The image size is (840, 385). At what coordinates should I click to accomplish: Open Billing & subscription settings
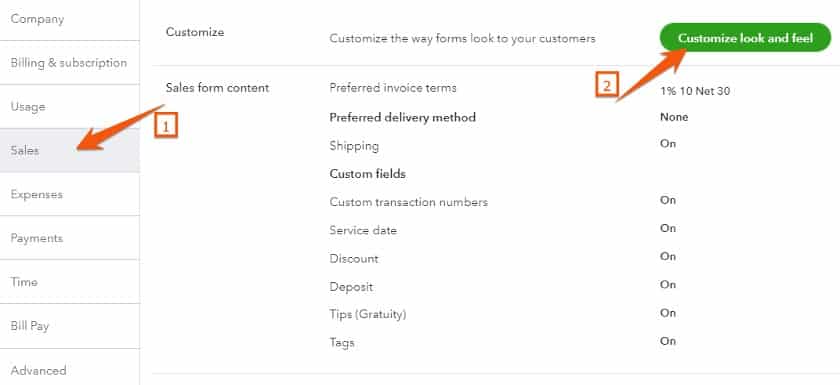click(x=70, y=63)
